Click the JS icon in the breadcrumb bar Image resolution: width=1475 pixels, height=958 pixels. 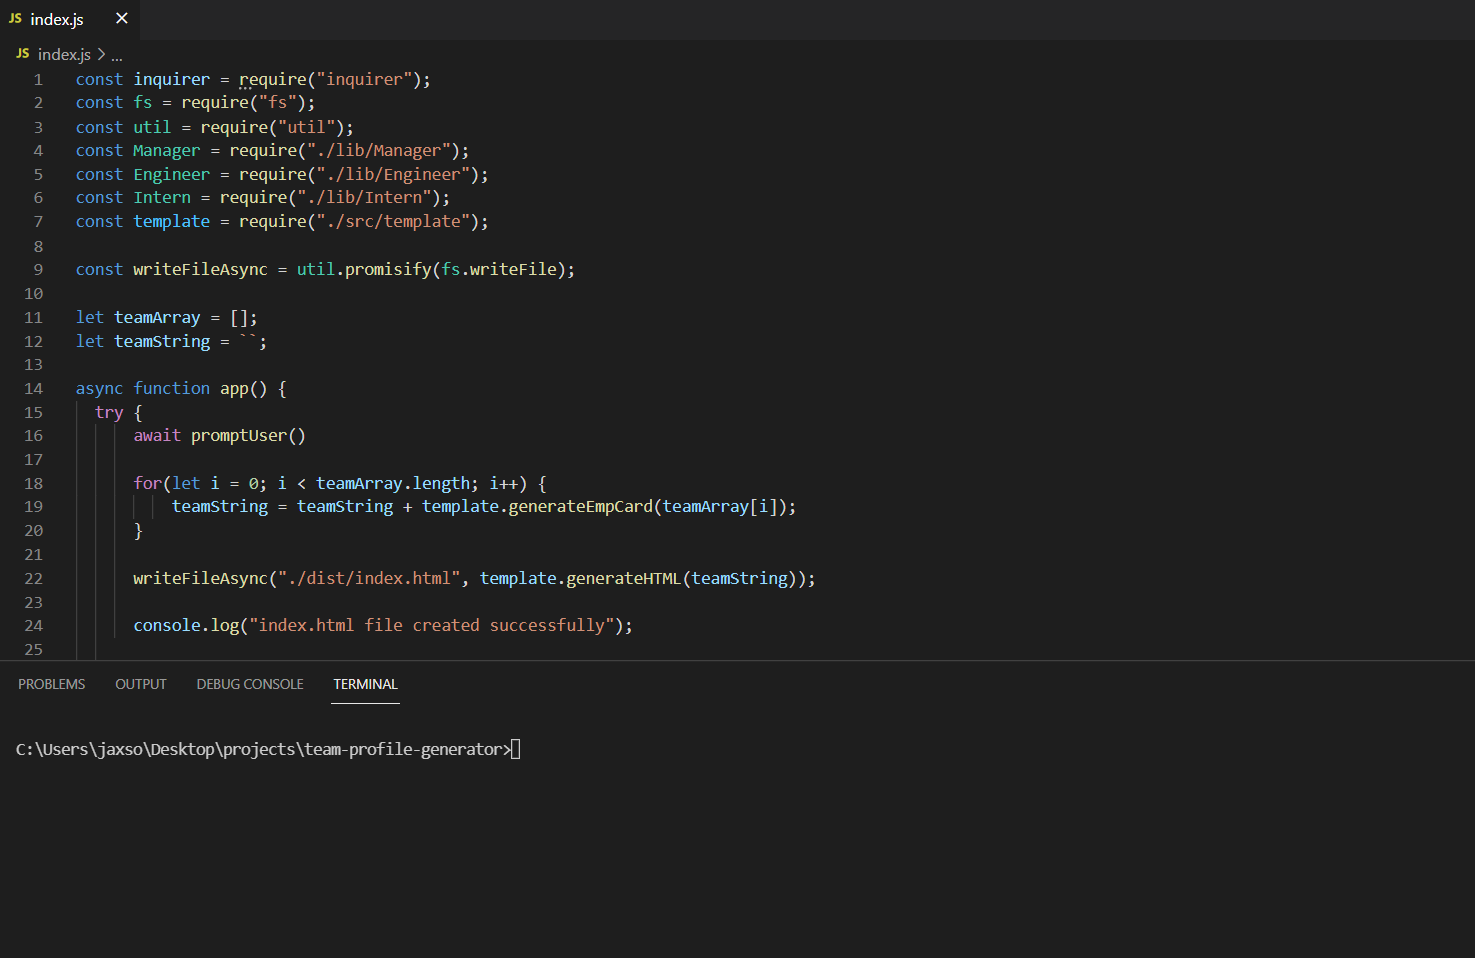click(21, 53)
